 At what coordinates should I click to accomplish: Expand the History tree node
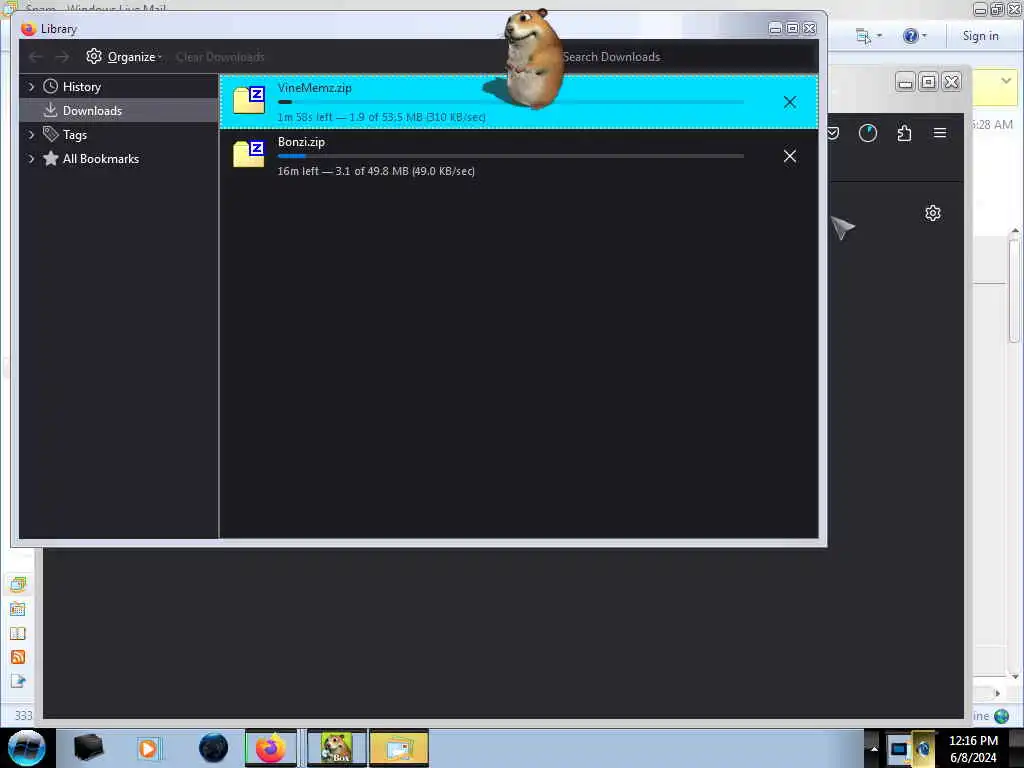pyautogui.click(x=31, y=86)
